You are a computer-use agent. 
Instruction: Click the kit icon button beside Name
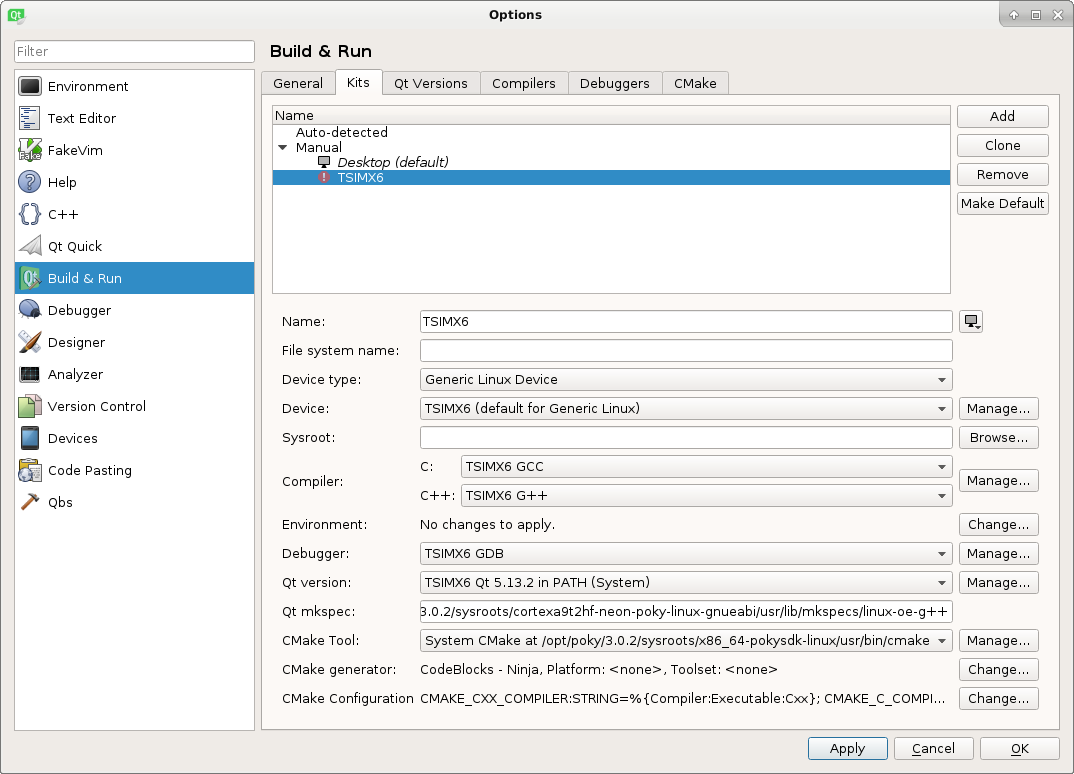[971, 321]
